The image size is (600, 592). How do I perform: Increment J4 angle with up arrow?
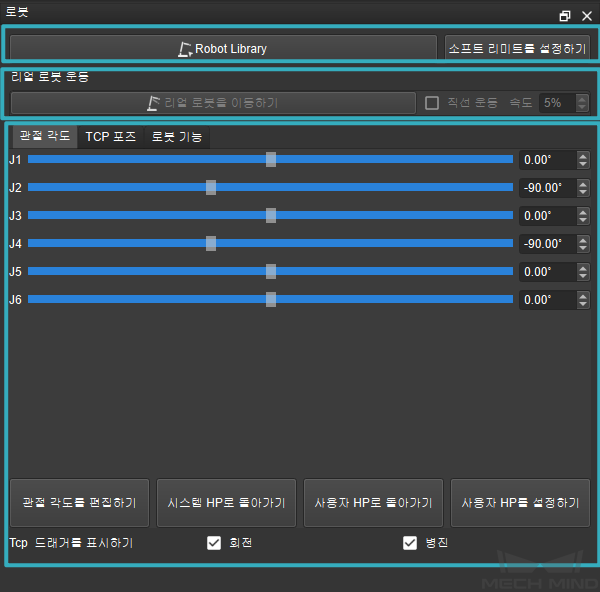(583, 240)
